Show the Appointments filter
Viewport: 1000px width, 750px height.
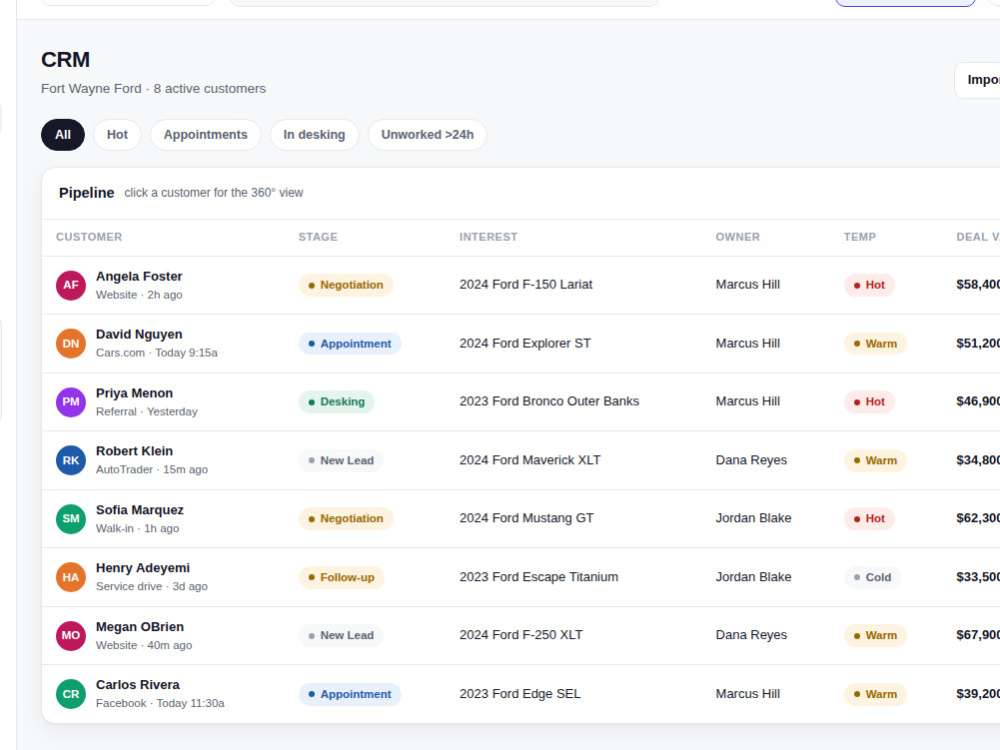coord(205,135)
